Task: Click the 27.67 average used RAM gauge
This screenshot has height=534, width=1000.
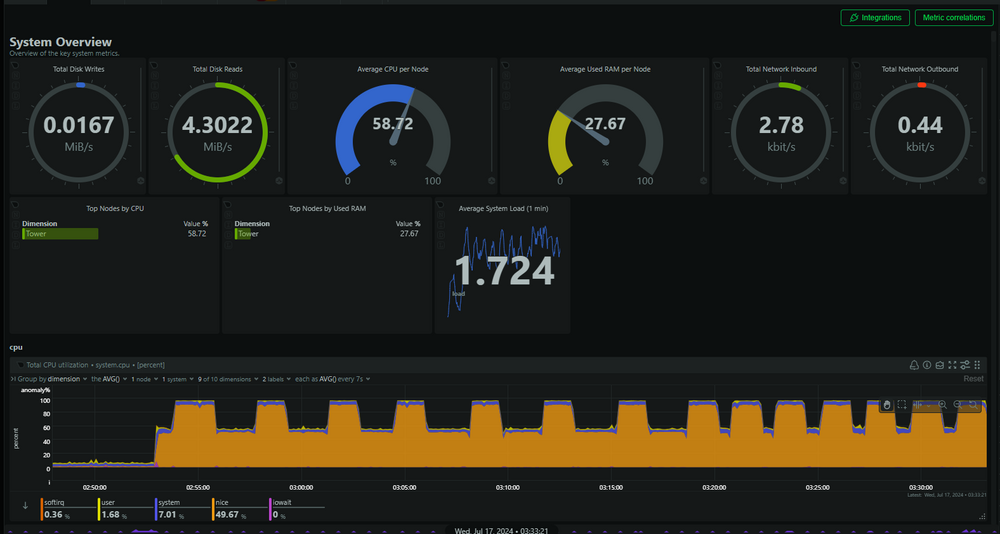Action: point(605,131)
